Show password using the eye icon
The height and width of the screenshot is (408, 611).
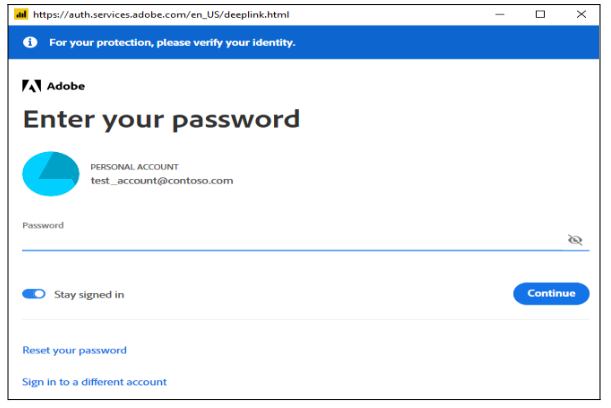pos(574,240)
